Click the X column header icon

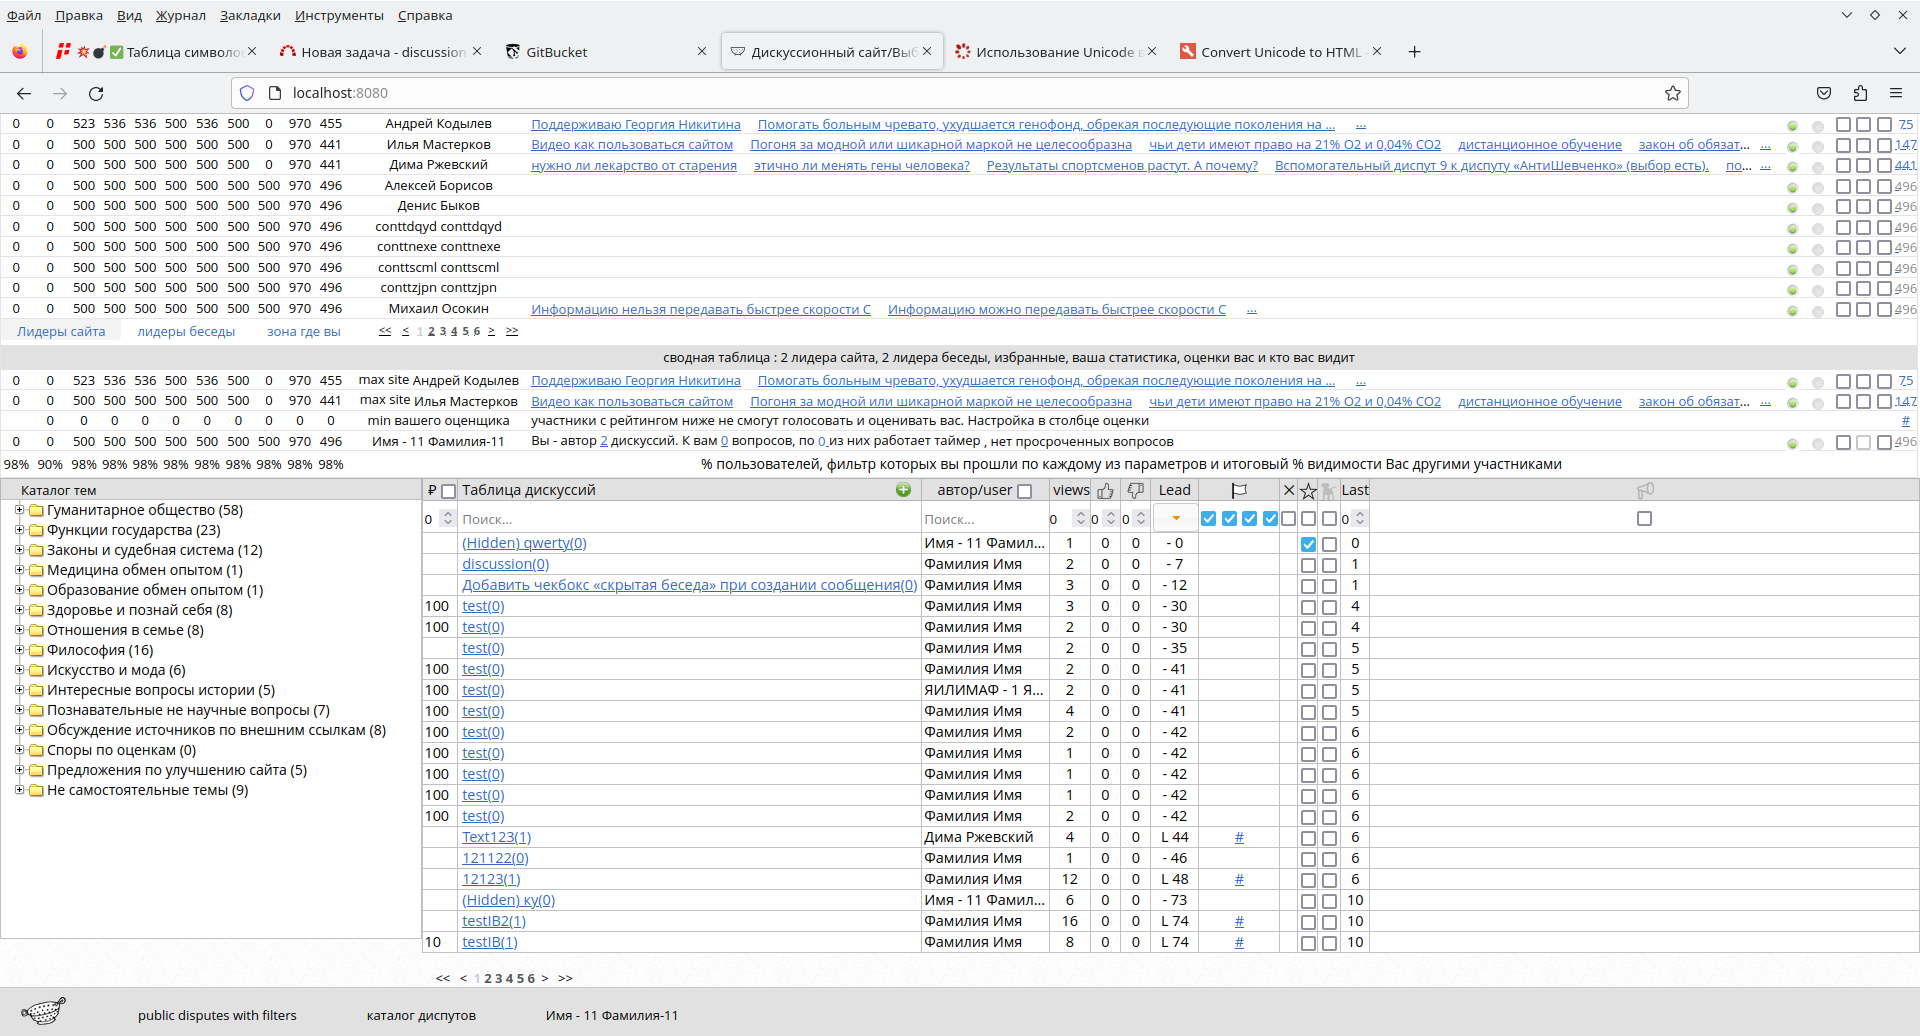click(x=1289, y=490)
